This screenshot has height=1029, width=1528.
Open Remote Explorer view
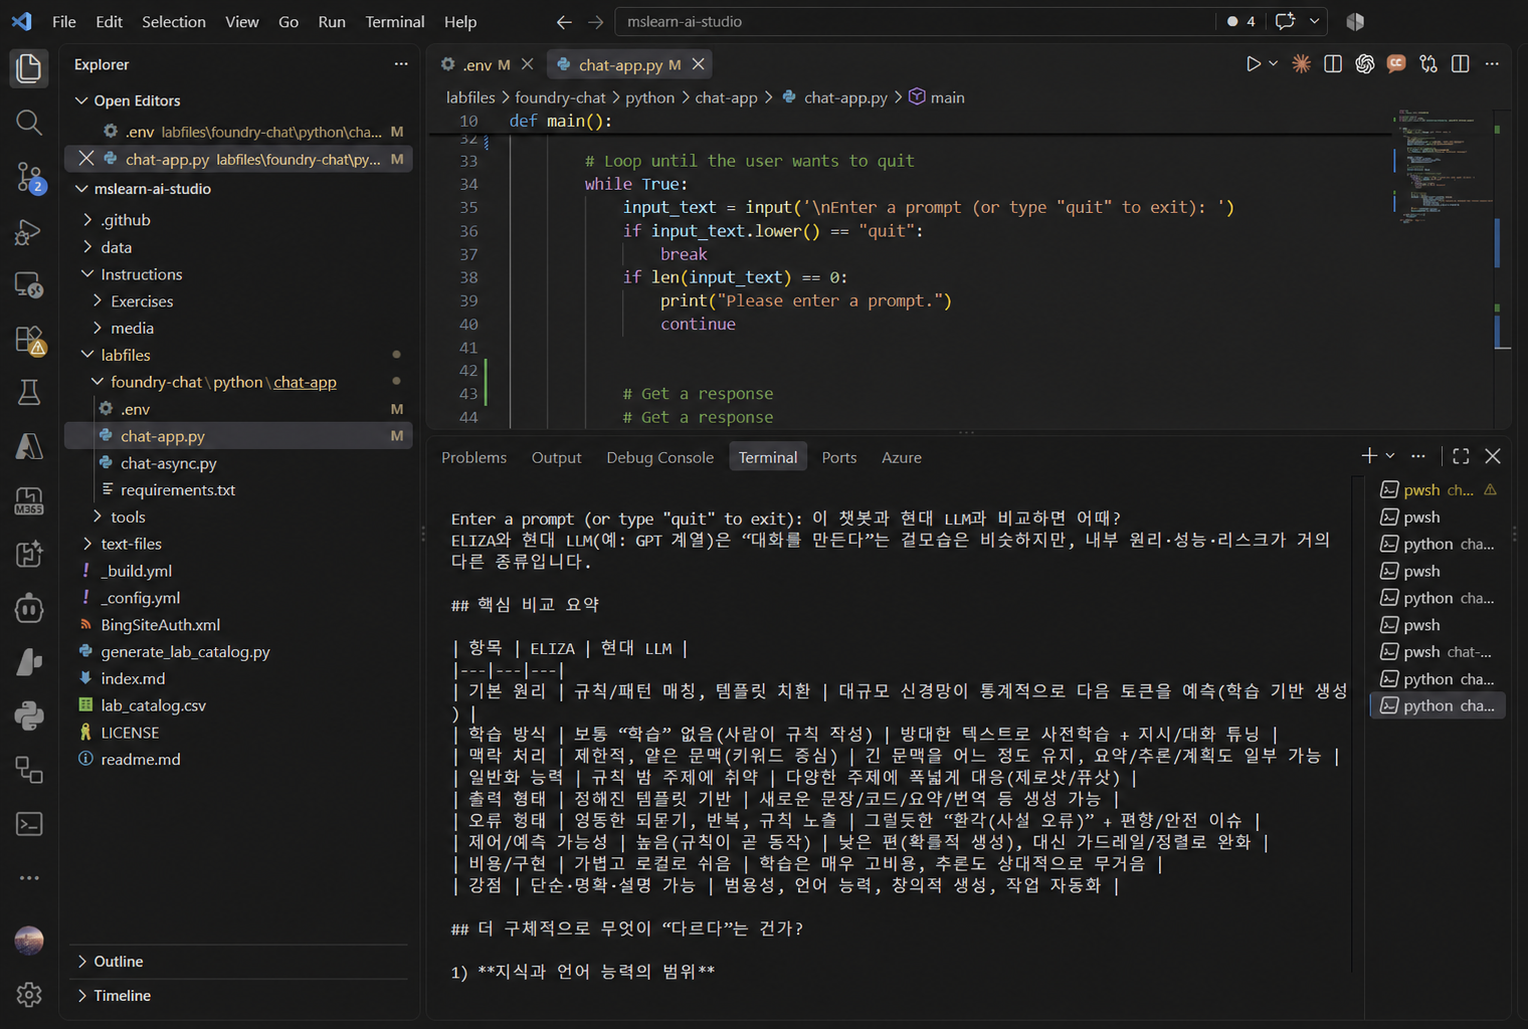click(29, 286)
